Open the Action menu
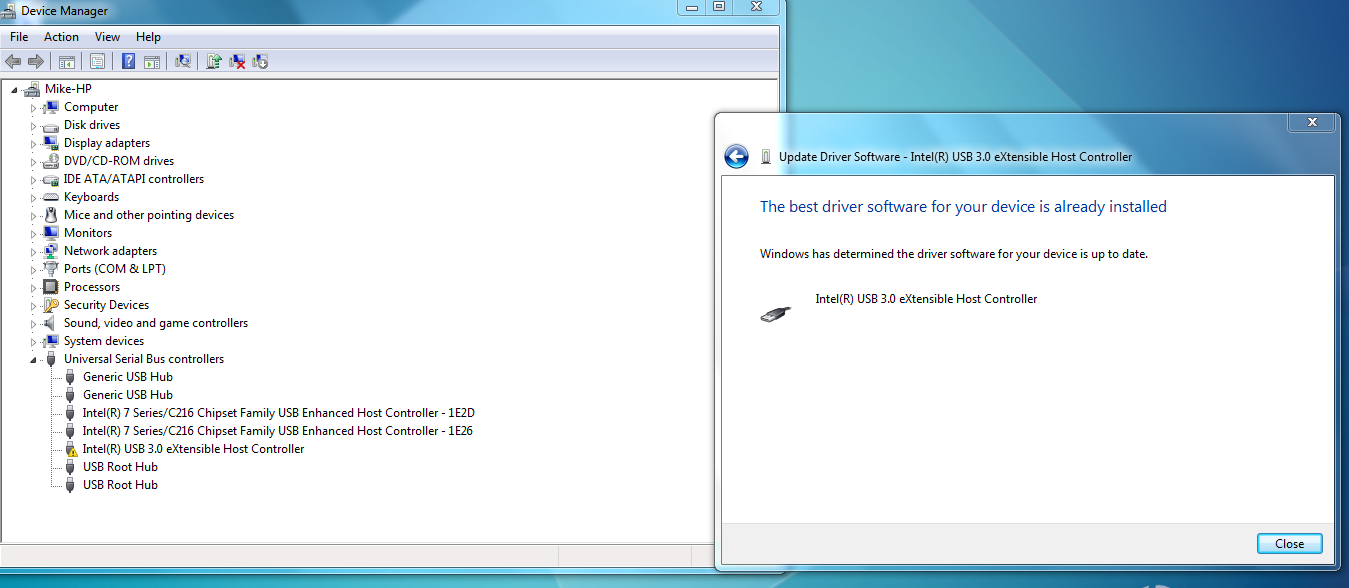The width and height of the screenshot is (1349, 588). pyautogui.click(x=61, y=37)
